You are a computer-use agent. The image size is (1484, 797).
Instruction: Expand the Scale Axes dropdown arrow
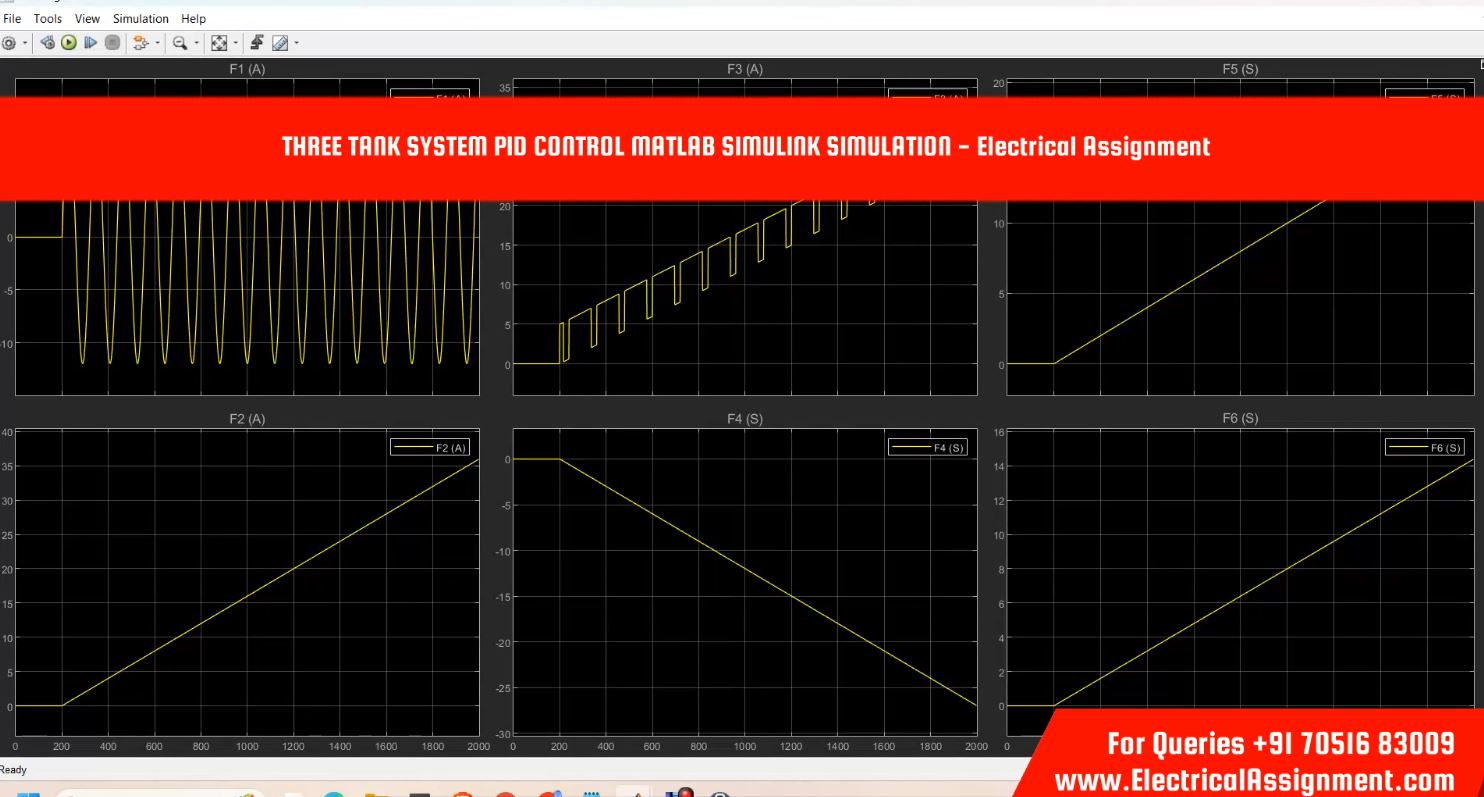(x=236, y=43)
